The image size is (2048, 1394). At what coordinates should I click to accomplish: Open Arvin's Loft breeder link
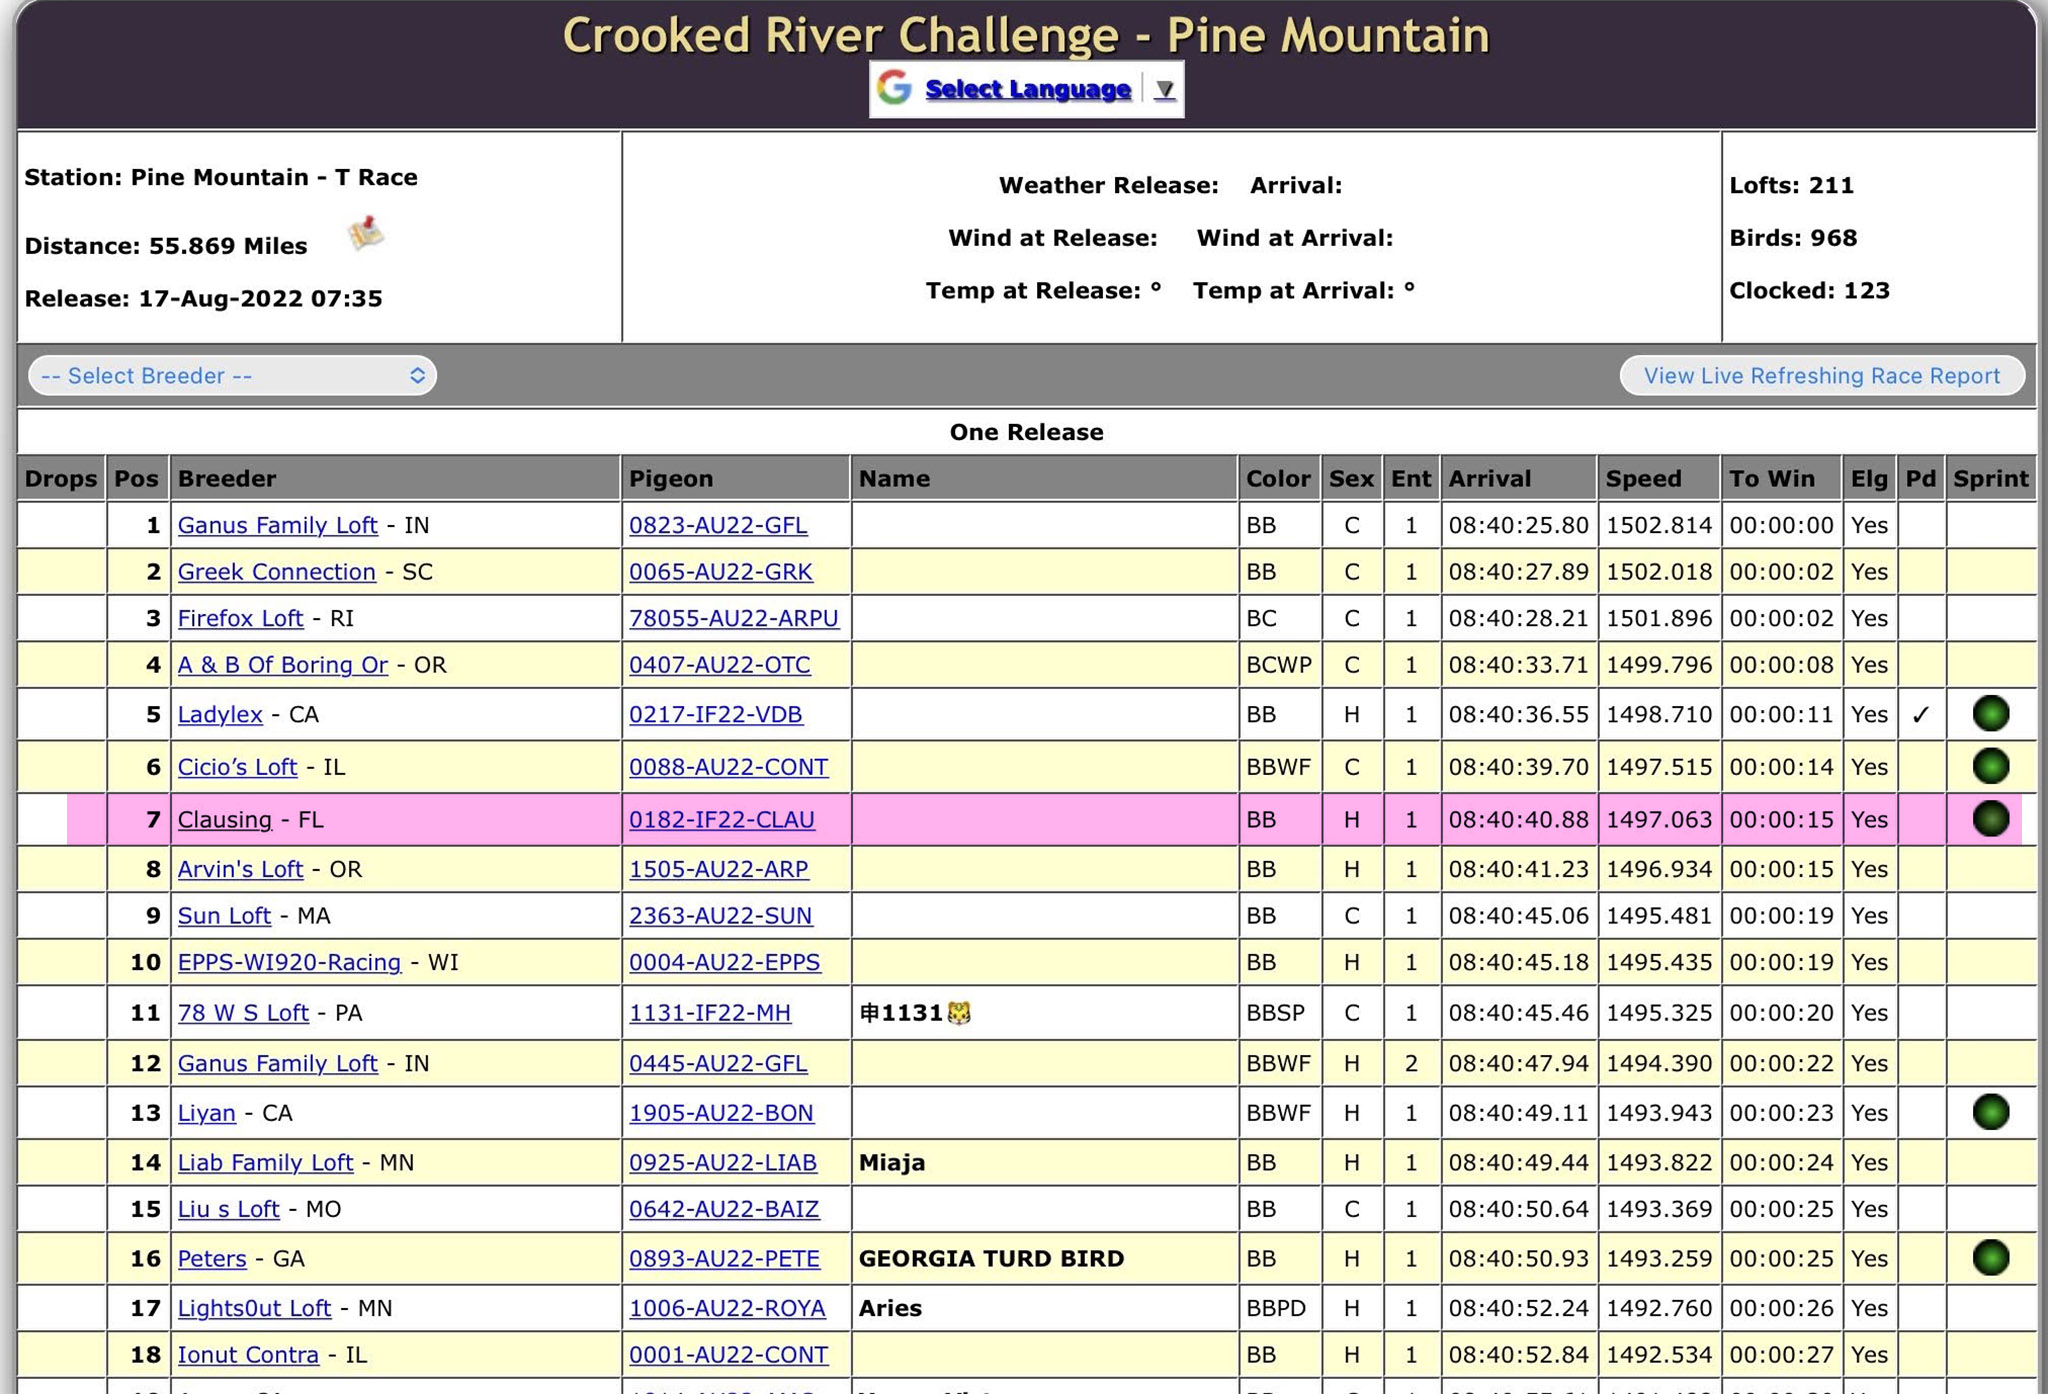tap(240, 869)
